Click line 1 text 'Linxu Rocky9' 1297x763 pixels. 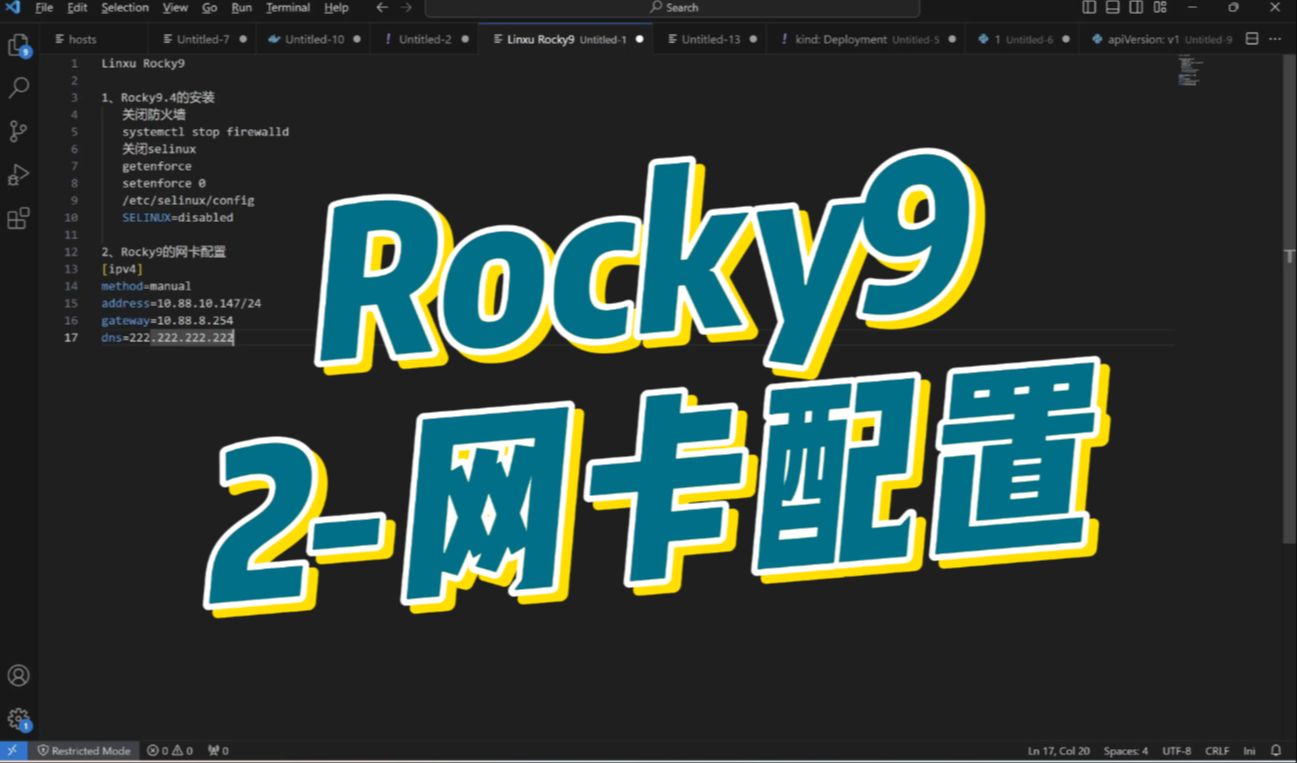[142, 63]
